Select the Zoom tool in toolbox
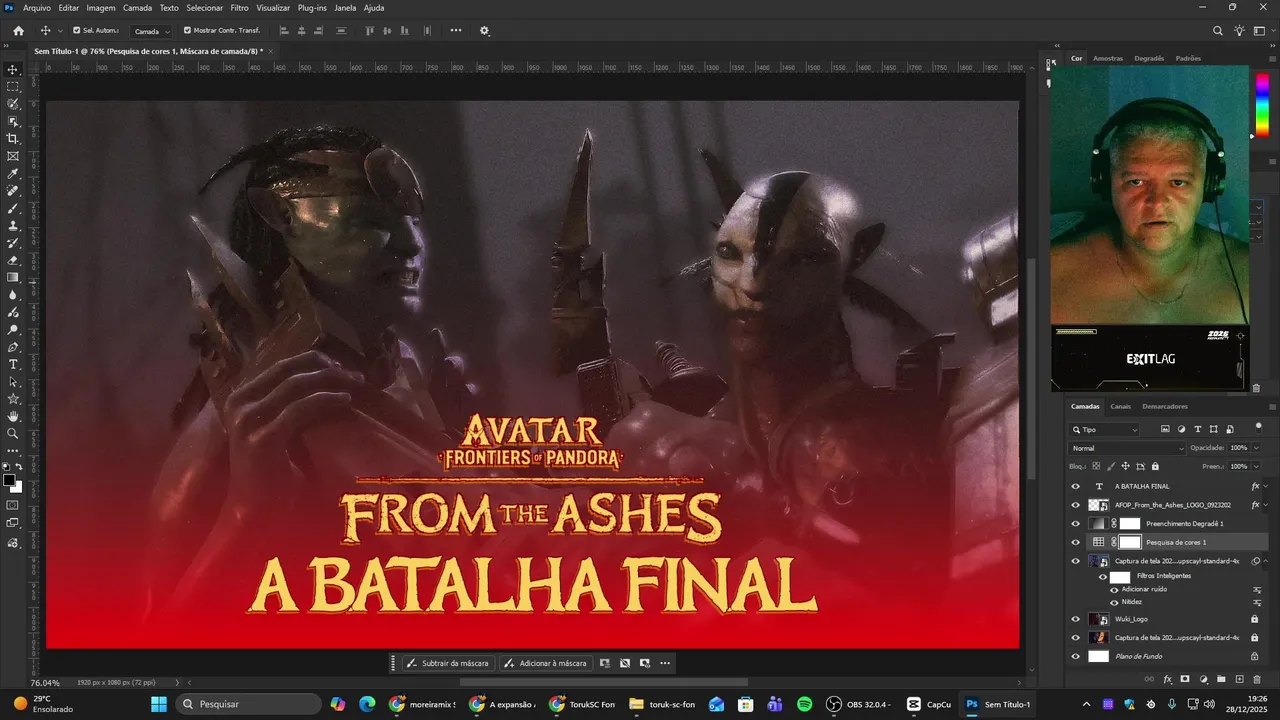This screenshot has height=720, width=1280. 13,433
